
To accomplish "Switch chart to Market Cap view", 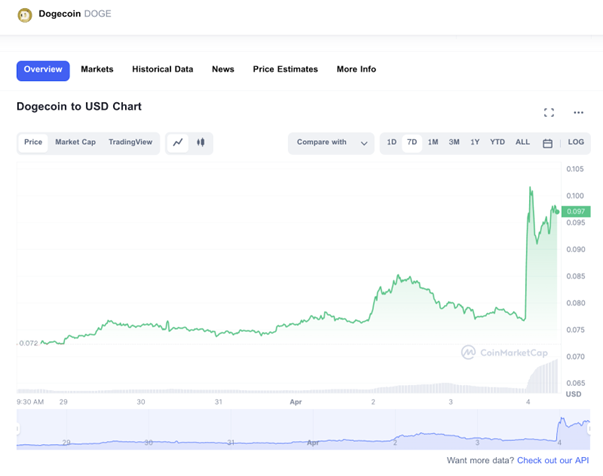I will click(x=75, y=142).
